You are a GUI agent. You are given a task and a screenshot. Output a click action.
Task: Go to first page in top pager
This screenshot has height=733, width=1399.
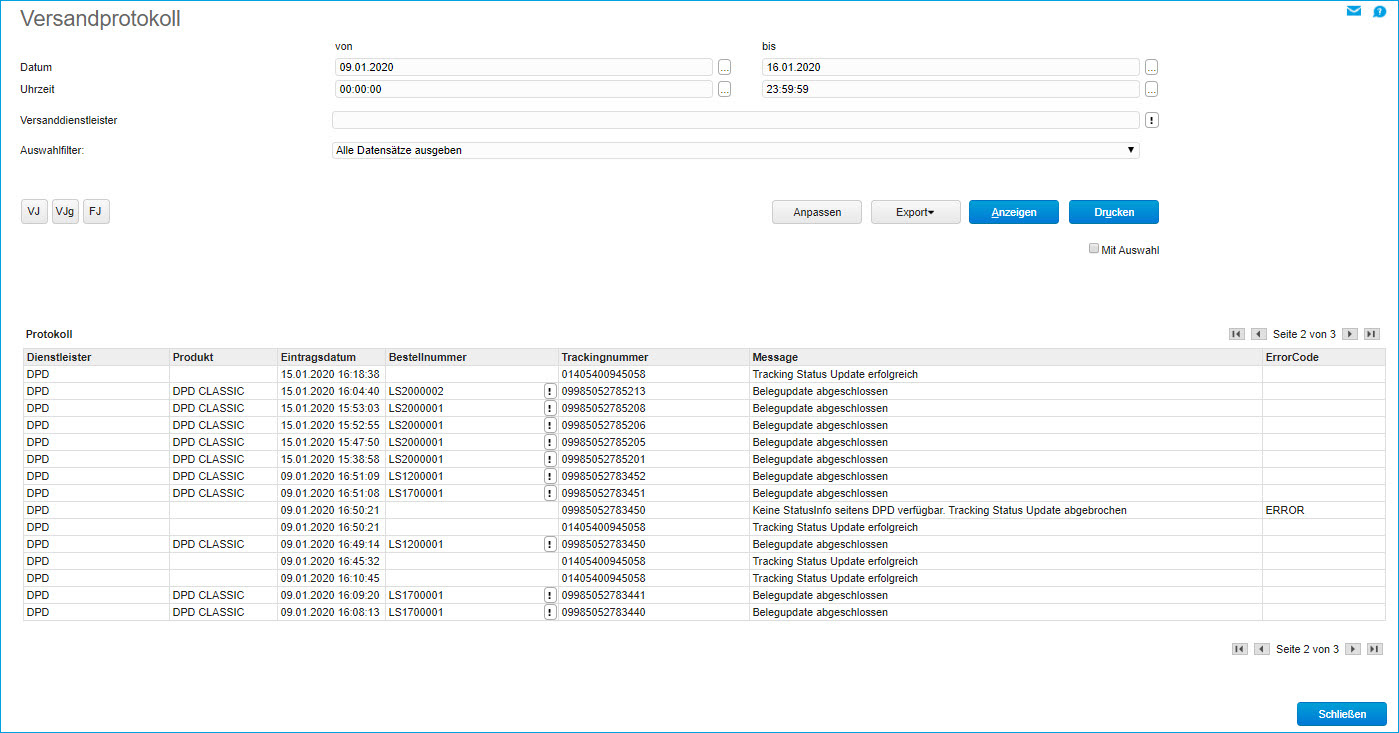pos(1237,334)
